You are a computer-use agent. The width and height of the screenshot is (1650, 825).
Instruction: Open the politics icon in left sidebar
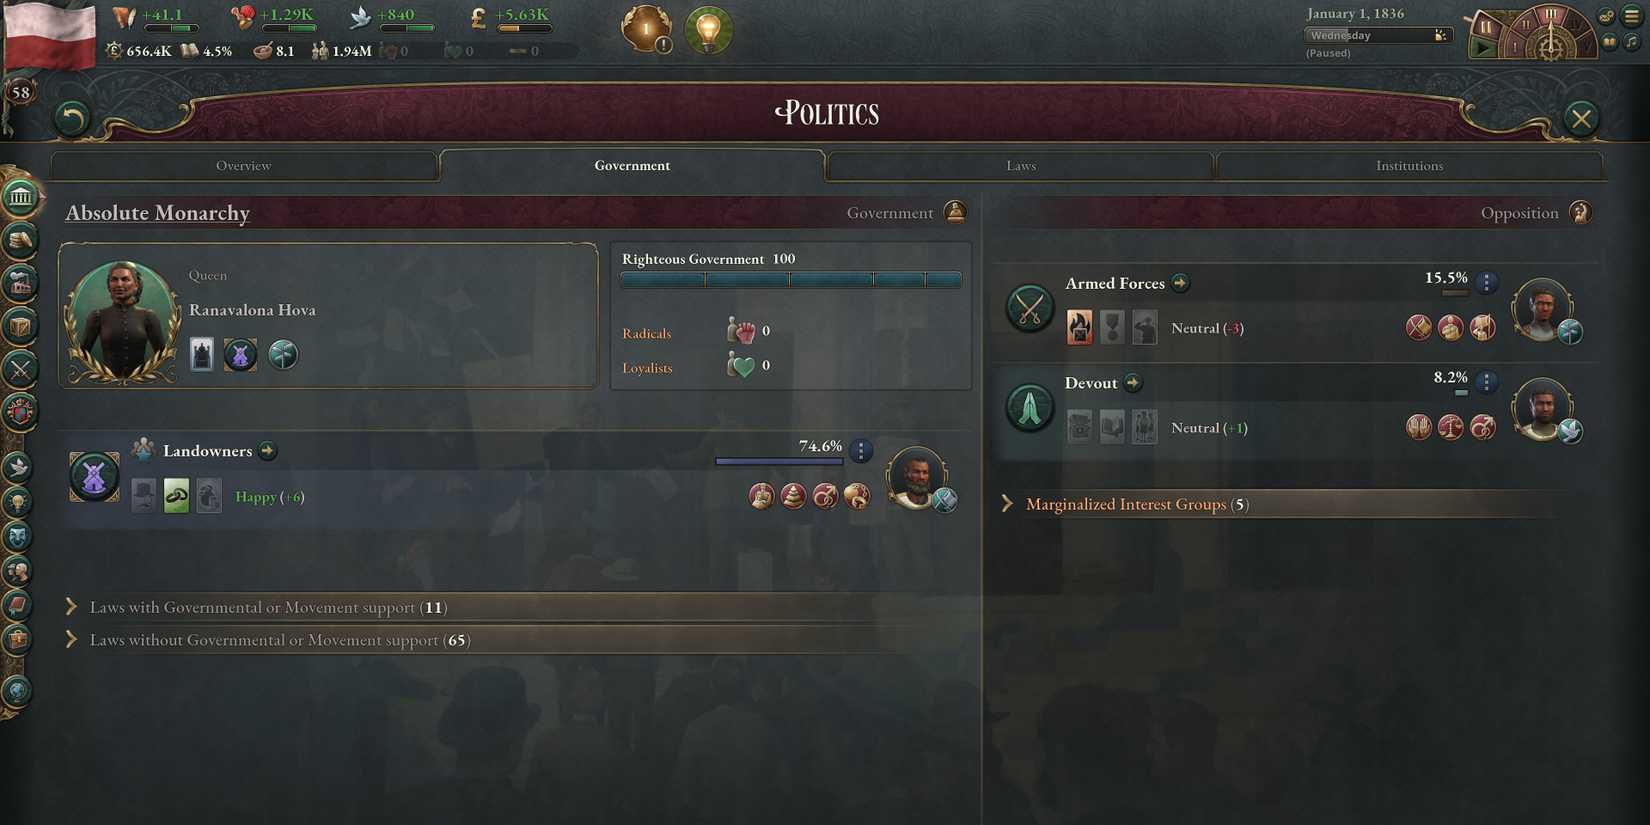[x=20, y=196]
